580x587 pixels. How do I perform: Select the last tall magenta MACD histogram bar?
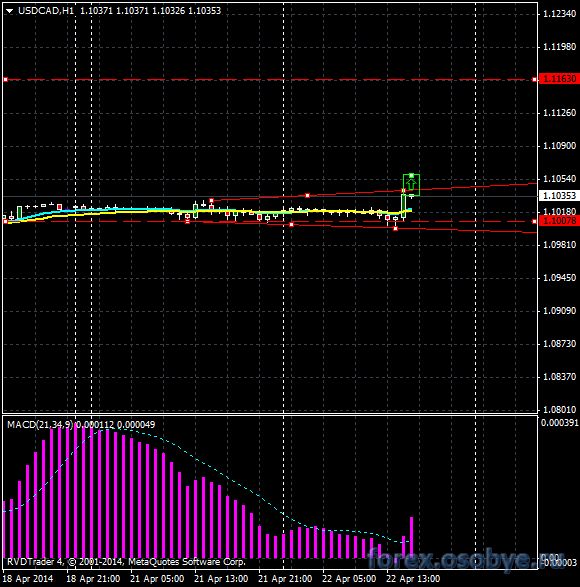[412, 537]
